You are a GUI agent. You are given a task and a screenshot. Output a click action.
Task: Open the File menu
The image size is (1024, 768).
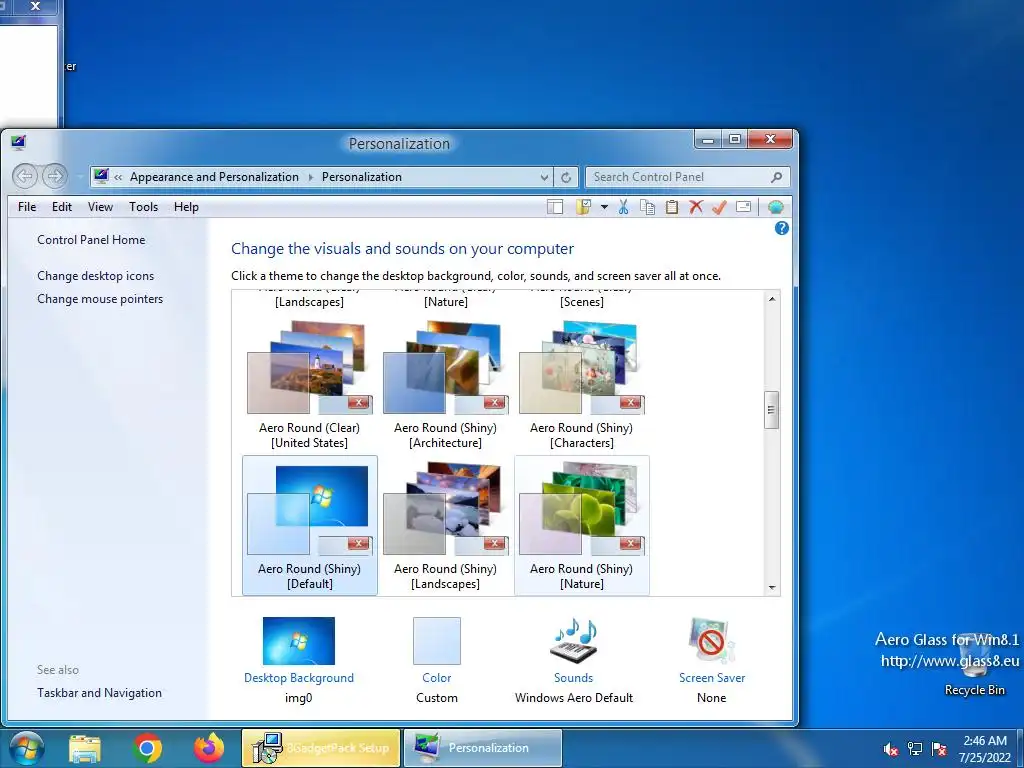[x=27, y=207]
